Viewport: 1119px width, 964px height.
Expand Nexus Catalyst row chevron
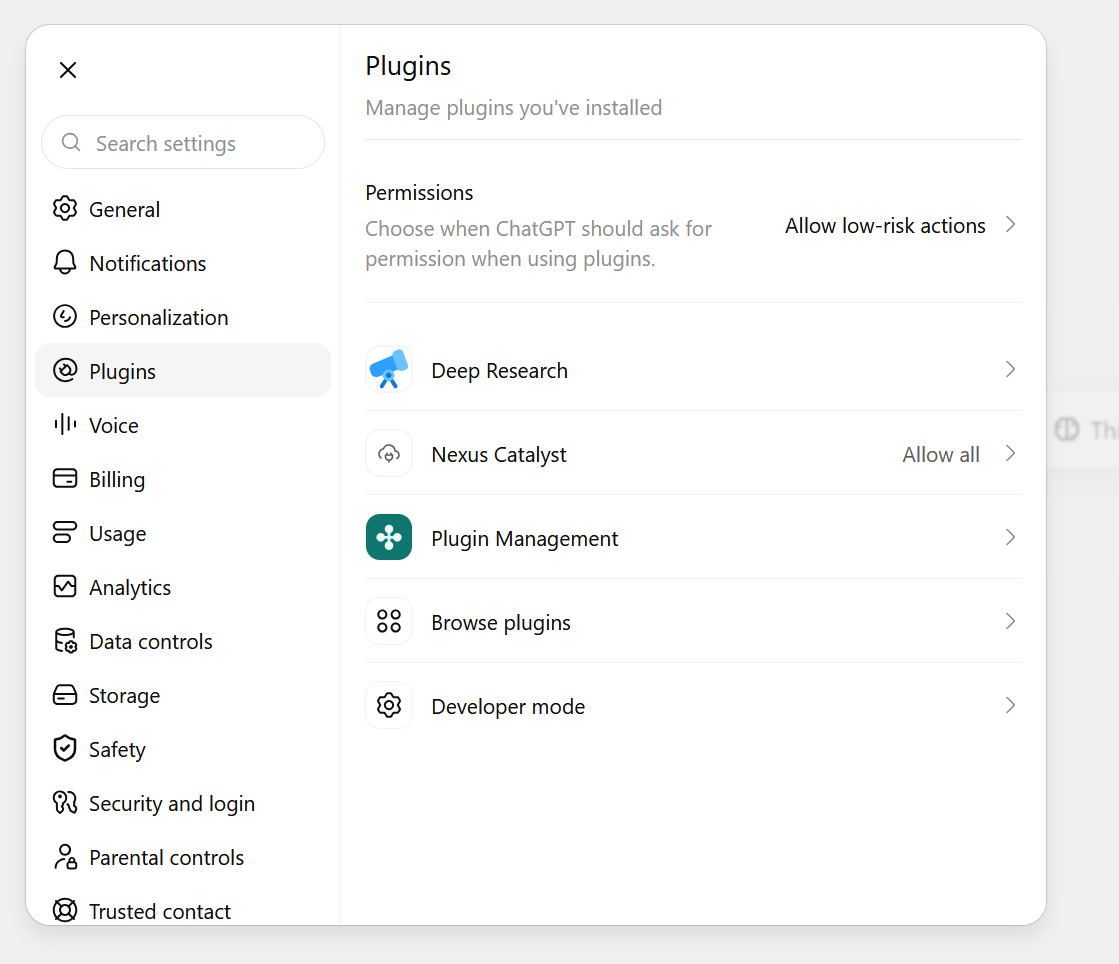[x=1011, y=454]
